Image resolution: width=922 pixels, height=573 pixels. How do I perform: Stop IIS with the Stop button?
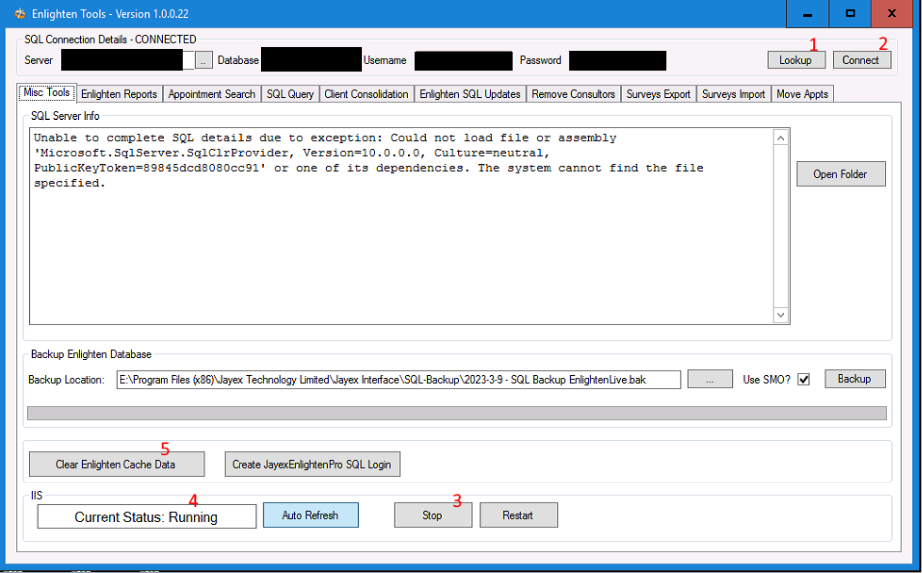point(433,515)
